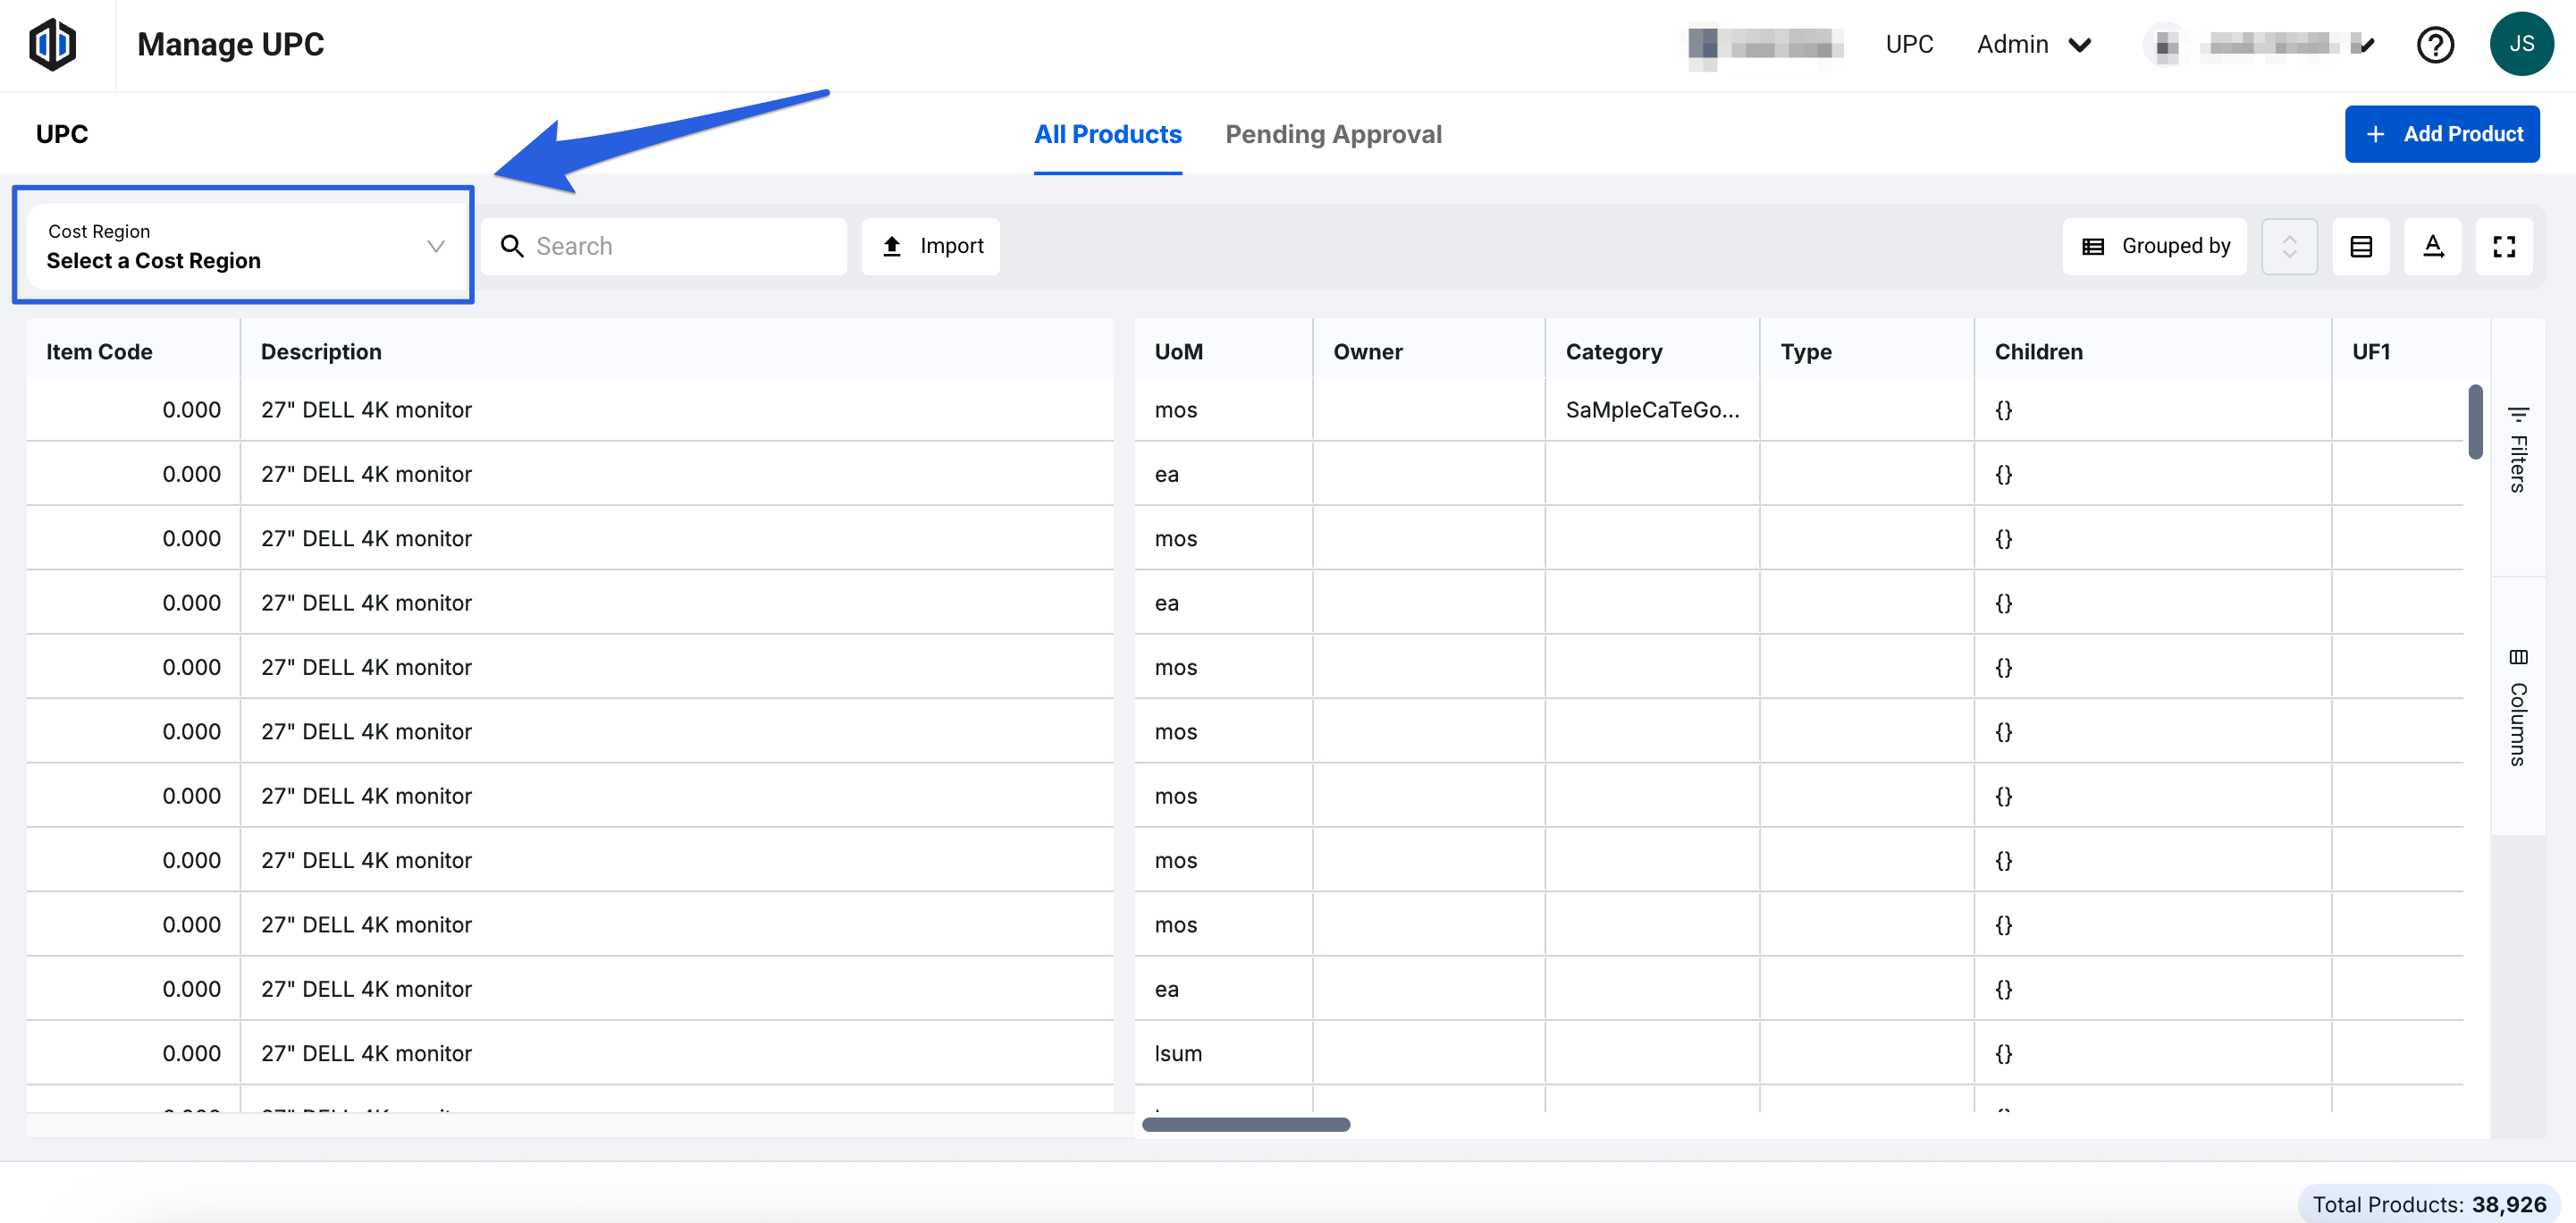This screenshot has height=1223, width=2576.
Task: Click the text format icon in toolbar
Action: click(x=2432, y=246)
